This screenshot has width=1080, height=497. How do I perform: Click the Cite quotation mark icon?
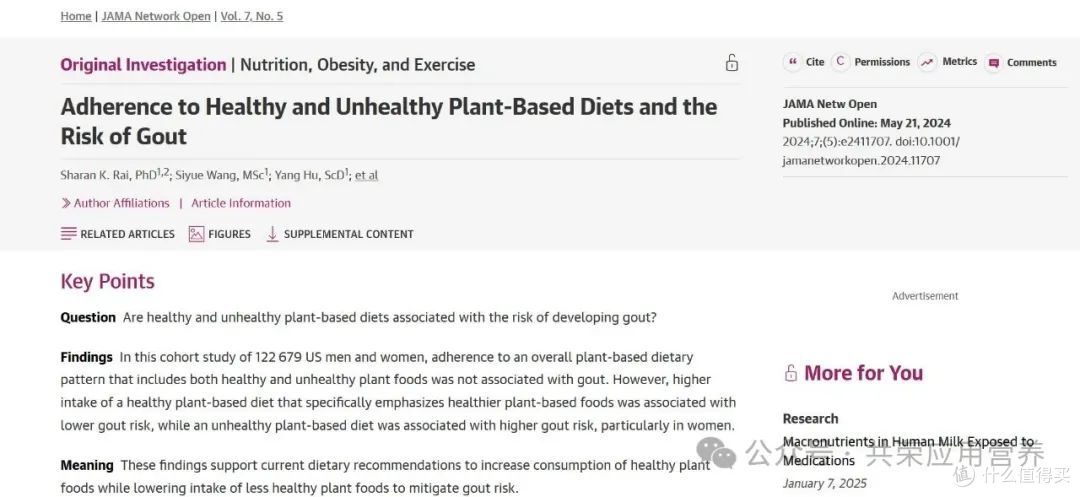793,62
